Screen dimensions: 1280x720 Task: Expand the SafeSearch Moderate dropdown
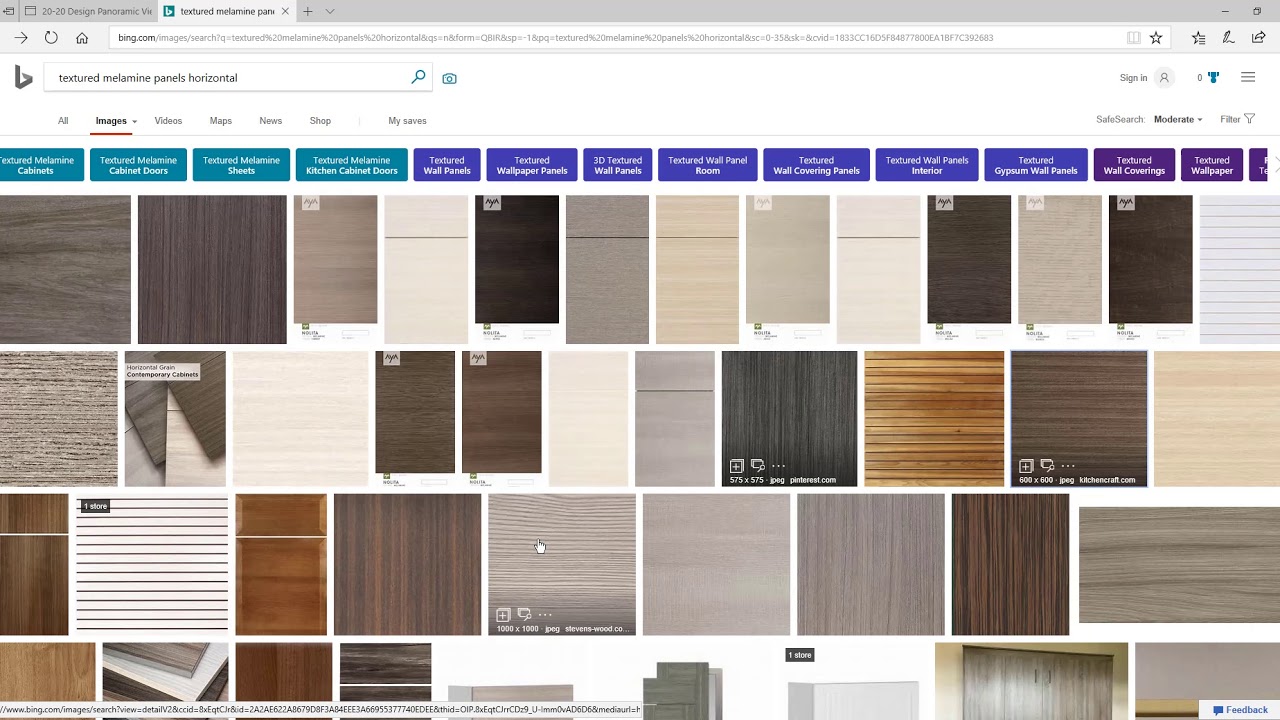pos(1178,120)
